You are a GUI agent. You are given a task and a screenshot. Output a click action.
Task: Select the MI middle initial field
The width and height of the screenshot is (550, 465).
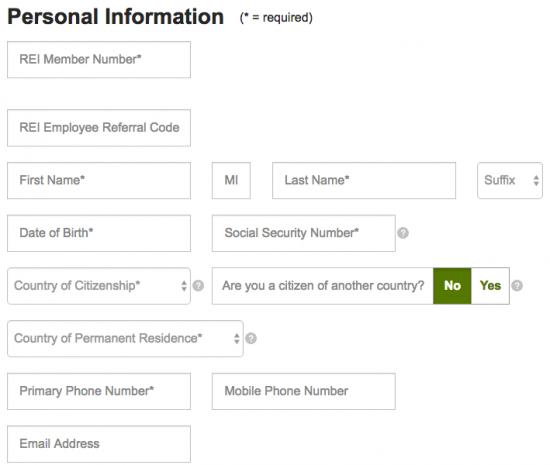[231, 181]
